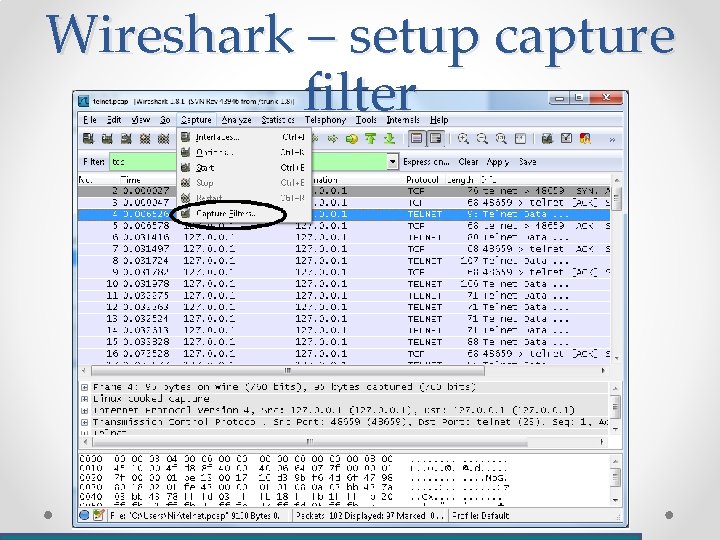The image size is (720, 540).
Task: Click the Capture options toolbar icon
Action: coord(107,138)
